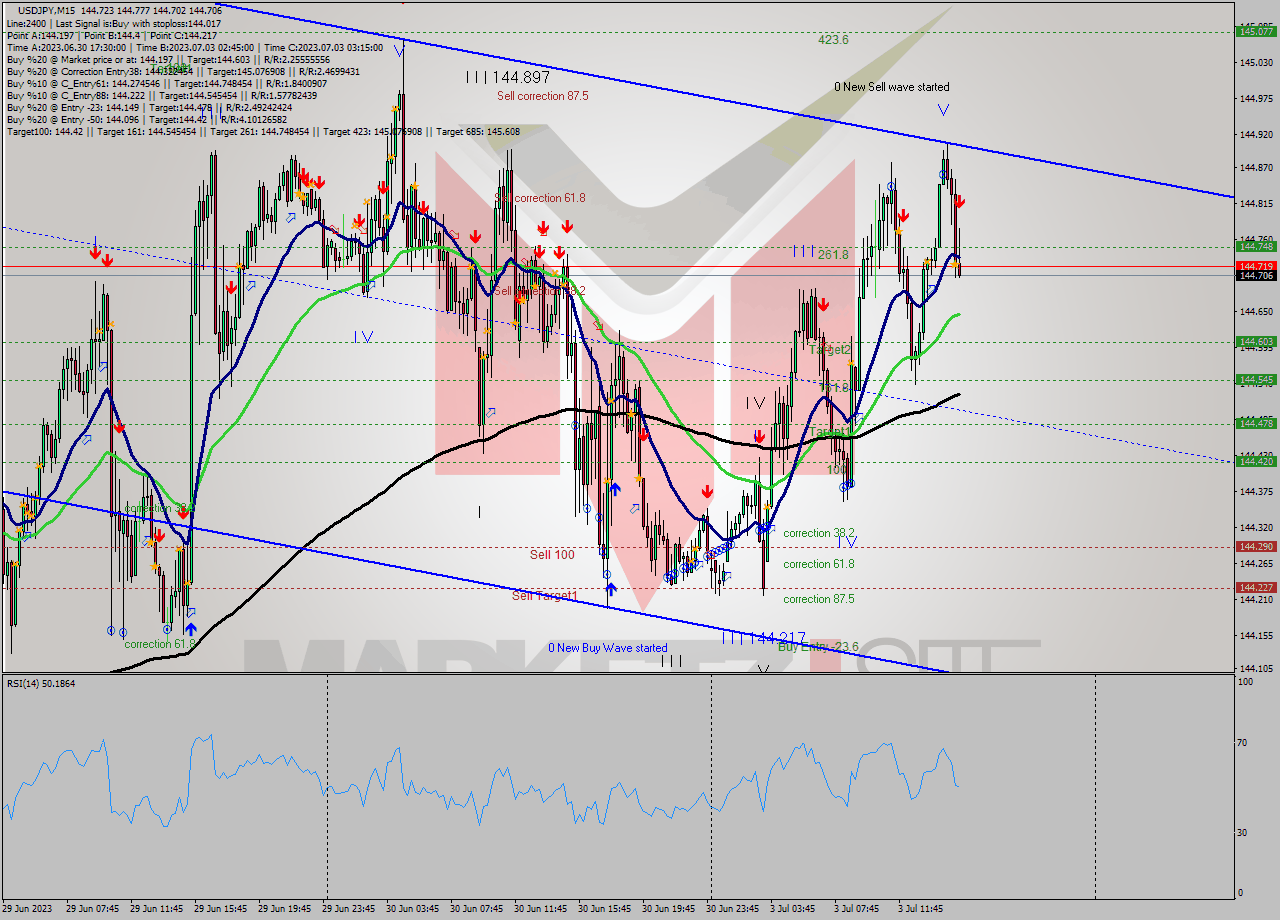Click the 144.920 price axis value
Viewport: 1280px width, 920px height.
(1256, 134)
